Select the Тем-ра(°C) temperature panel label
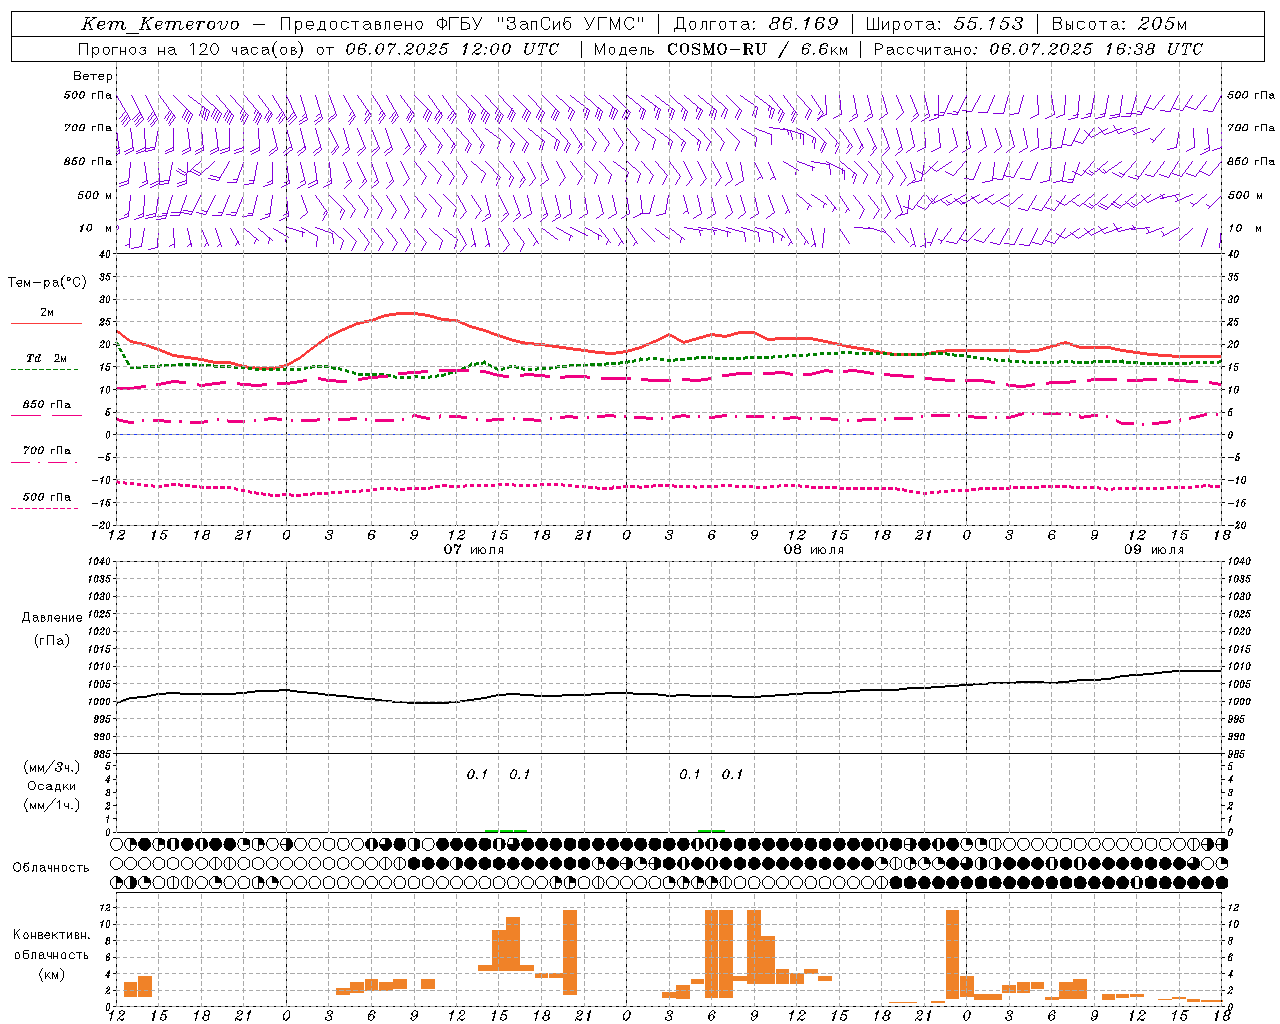 47,283
